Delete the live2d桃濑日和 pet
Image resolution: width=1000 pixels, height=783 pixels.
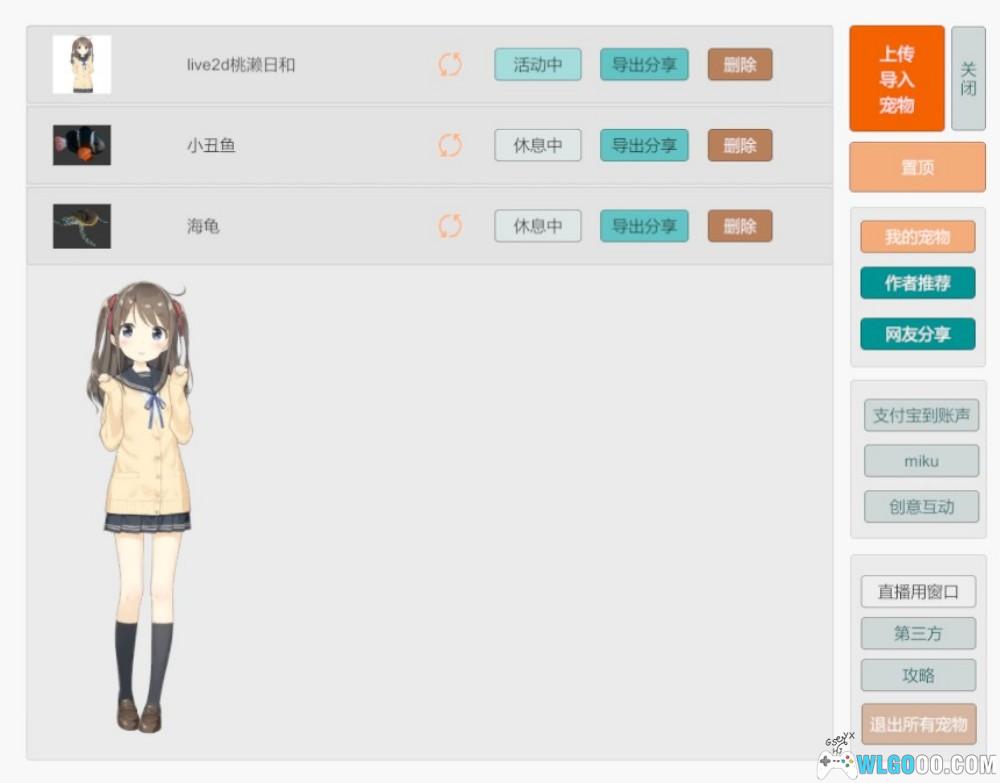(740, 65)
